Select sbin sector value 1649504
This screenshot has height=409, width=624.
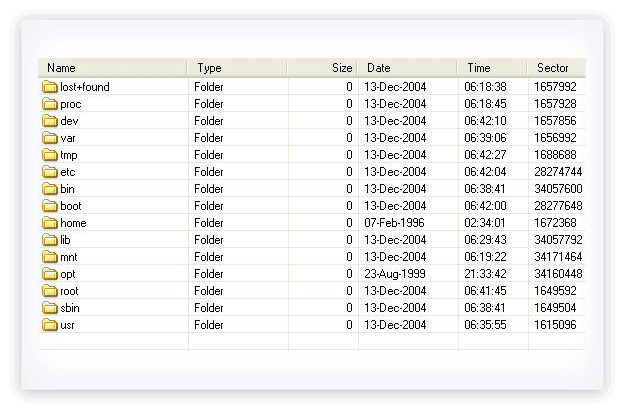point(554,308)
